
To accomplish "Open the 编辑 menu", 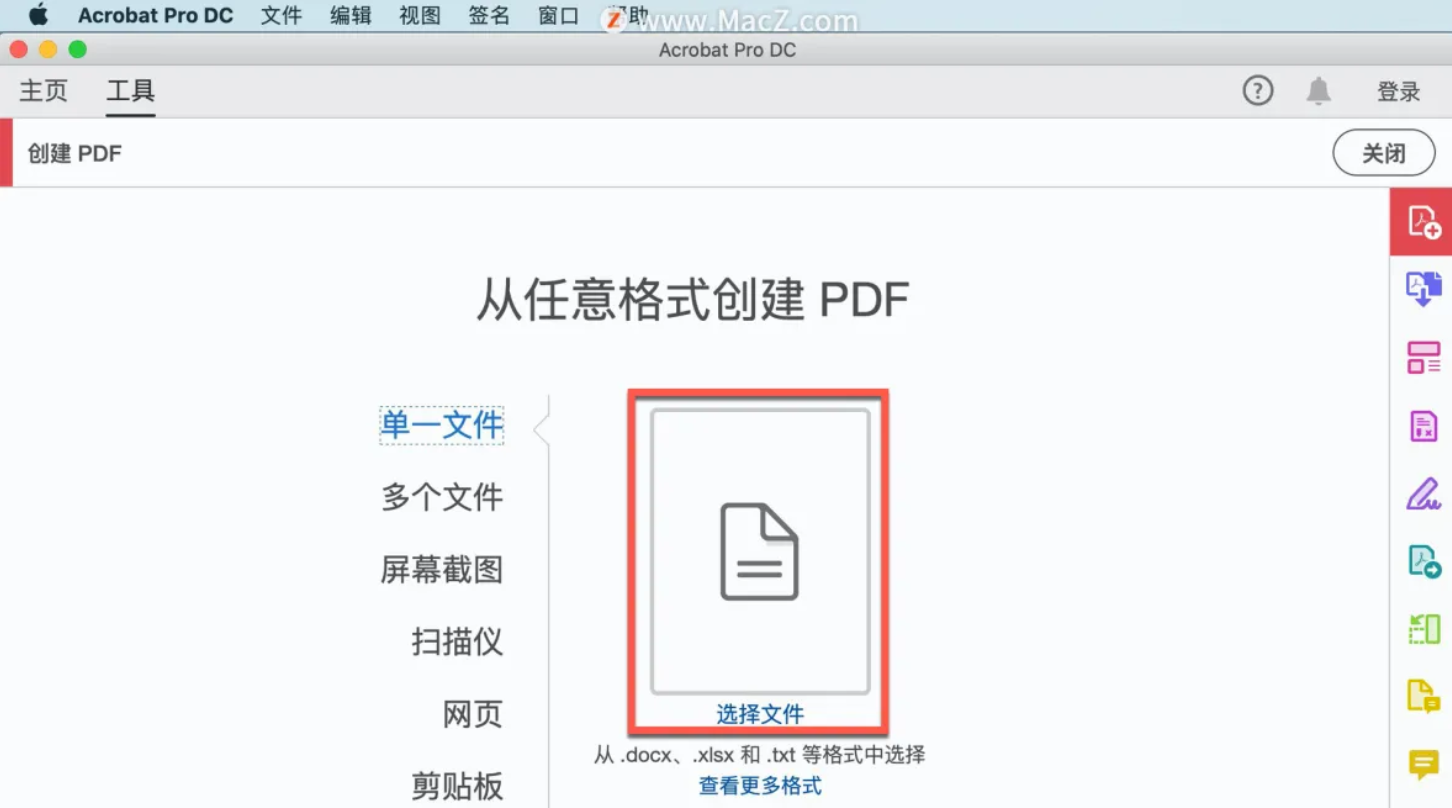I will [350, 16].
